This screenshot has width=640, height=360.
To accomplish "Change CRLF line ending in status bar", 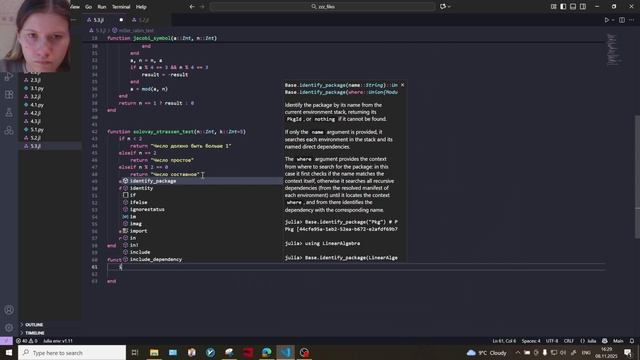I will (569, 341).
